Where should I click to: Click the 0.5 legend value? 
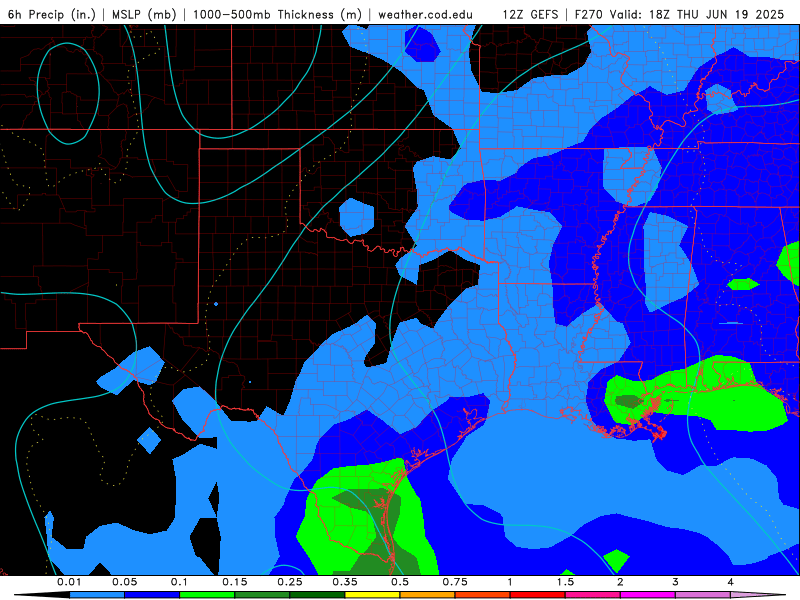click(400, 582)
